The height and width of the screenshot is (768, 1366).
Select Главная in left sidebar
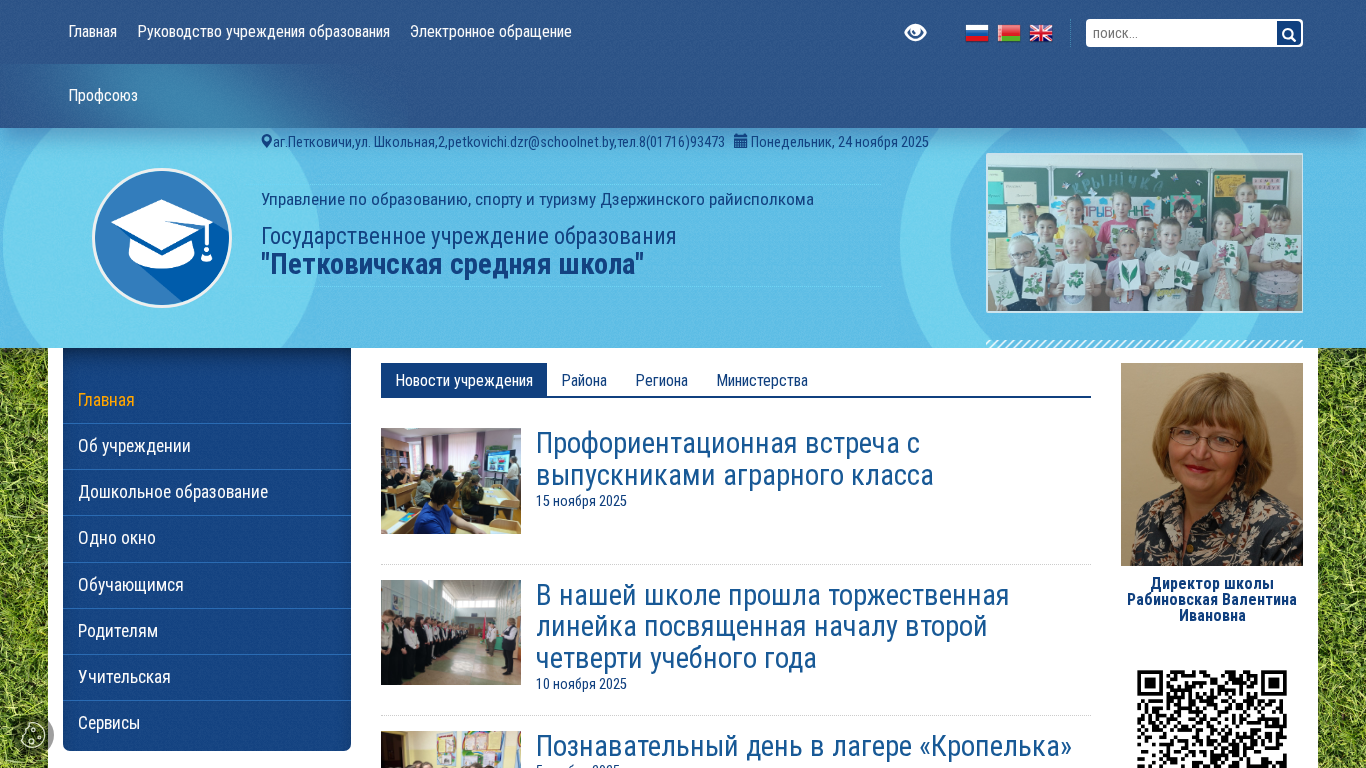[207, 400]
